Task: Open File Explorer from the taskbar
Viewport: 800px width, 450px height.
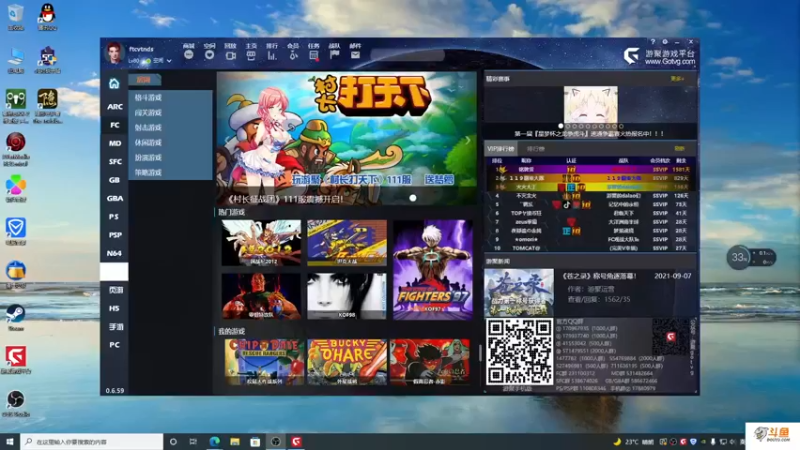Action: pyautogui.click(x=235, y=441)
